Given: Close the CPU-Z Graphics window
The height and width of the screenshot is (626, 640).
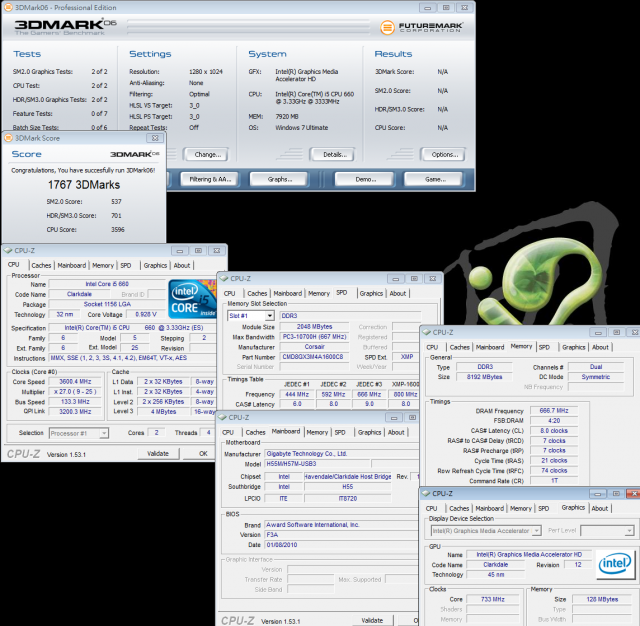Looking at the screenshot, I should [633, 494].
